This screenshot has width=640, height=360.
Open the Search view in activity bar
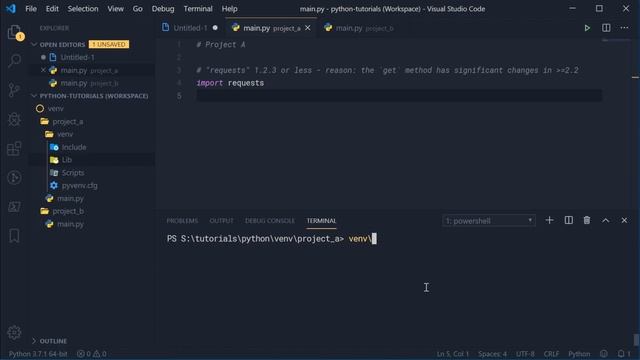click(14, 61)
